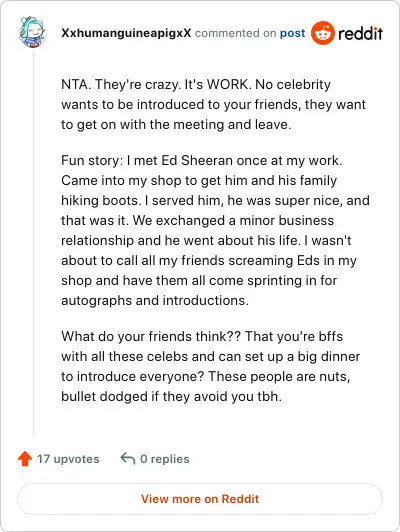Screen dimensions: 400x532
Task: Click the phrase "hiking boots" in the comment
Action: [x=100, y=201]
